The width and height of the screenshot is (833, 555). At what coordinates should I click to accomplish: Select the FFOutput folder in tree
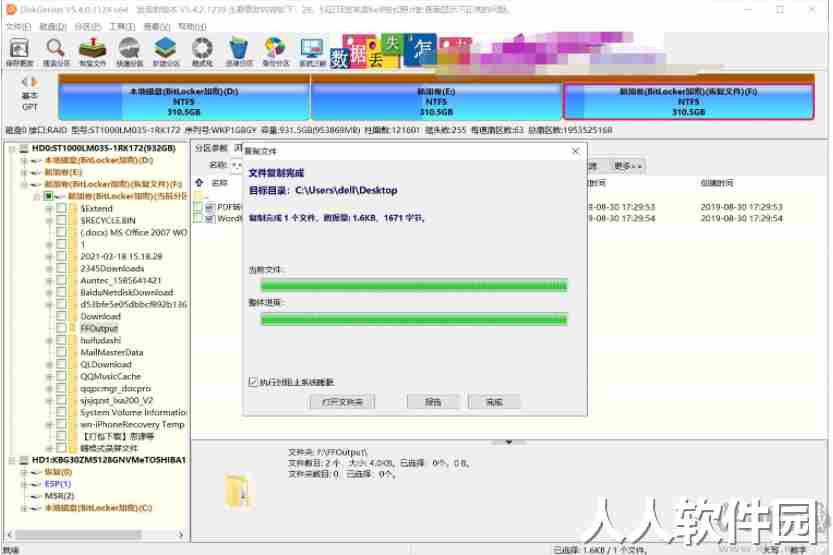(99, 328)
